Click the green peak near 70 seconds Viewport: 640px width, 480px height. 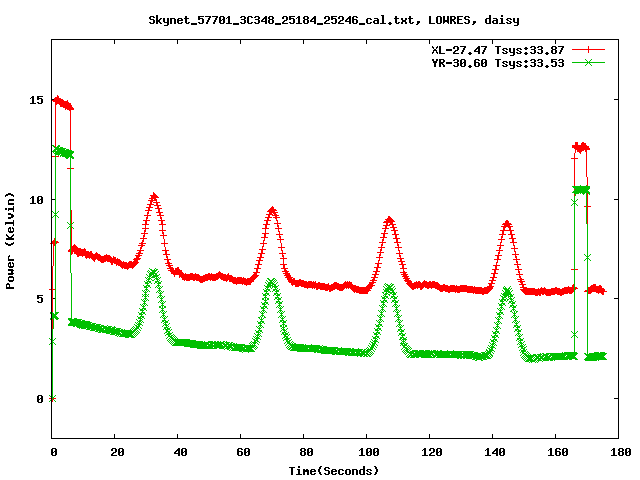[x=272, y=282]
